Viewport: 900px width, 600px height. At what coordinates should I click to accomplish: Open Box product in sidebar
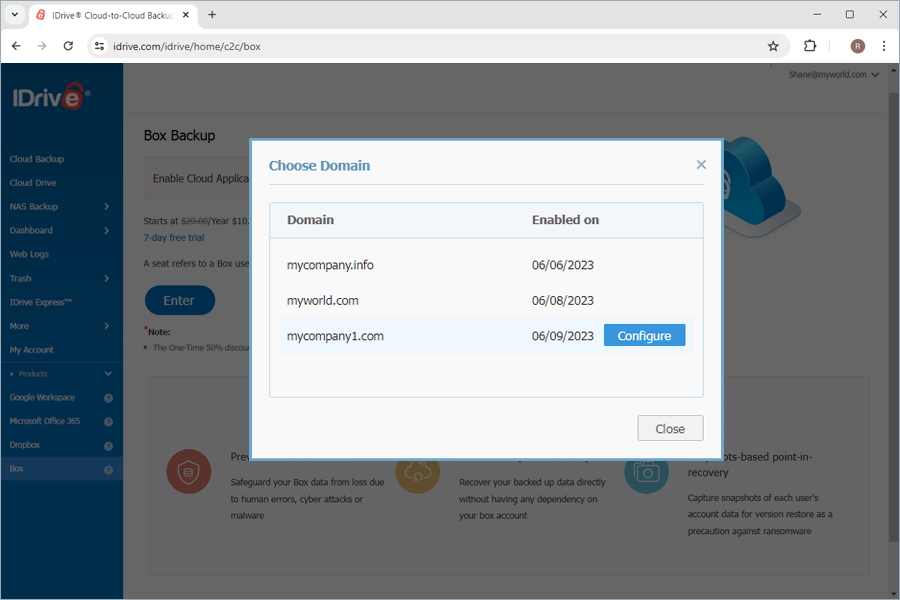(x=16, y=469)
